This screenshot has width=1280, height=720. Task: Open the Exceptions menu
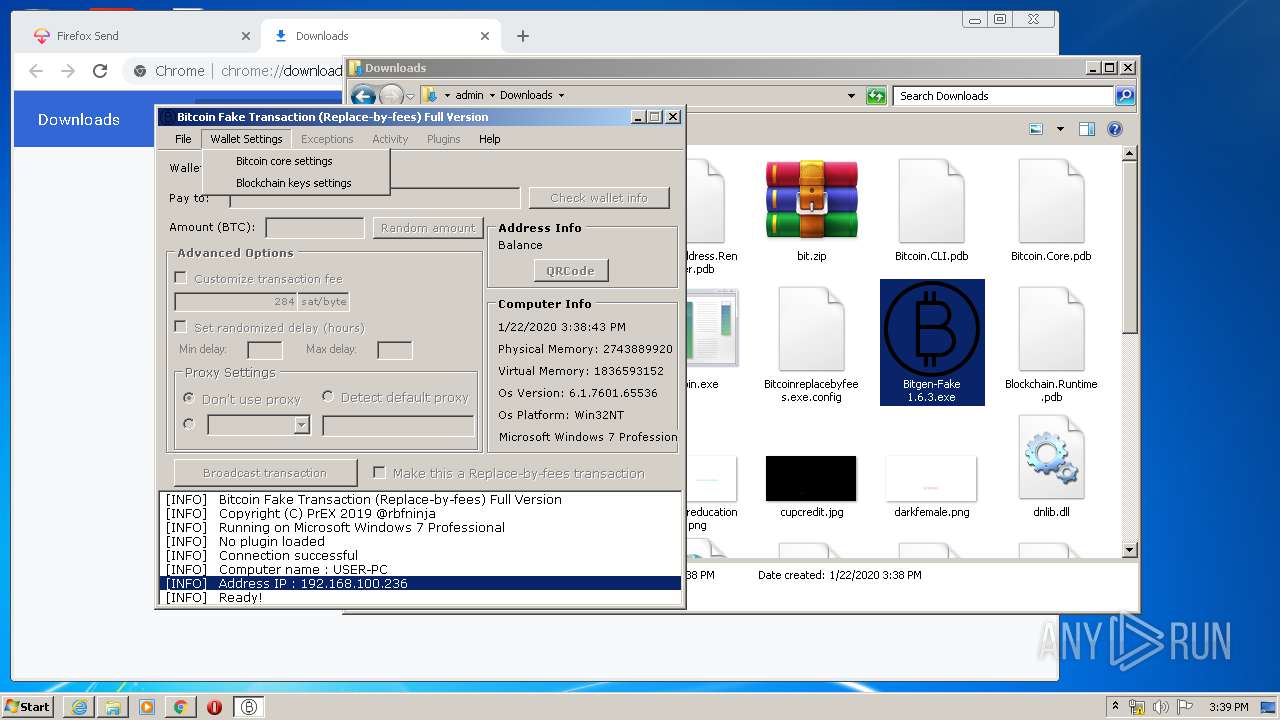[x=327, y=139]
